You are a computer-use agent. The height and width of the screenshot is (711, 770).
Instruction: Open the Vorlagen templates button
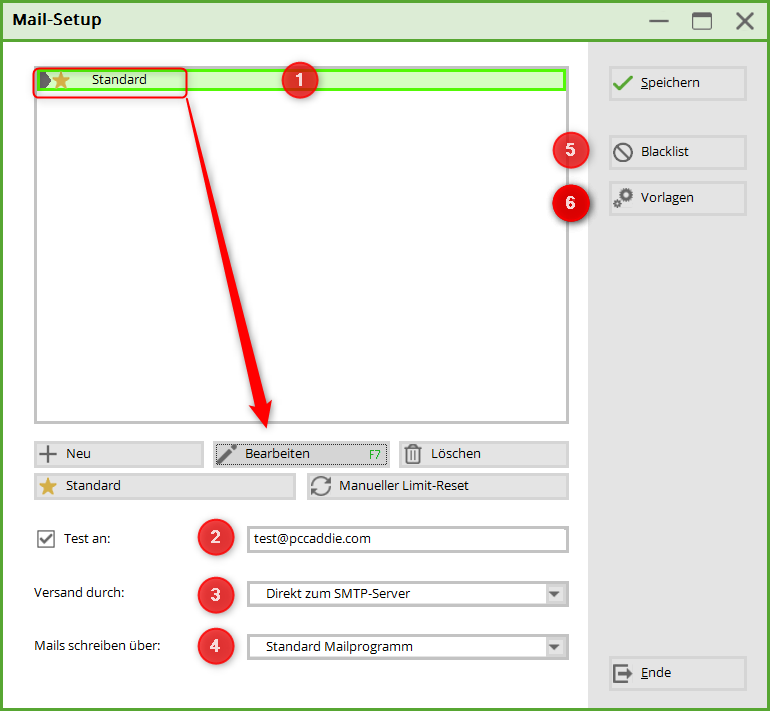click(678, 198)
